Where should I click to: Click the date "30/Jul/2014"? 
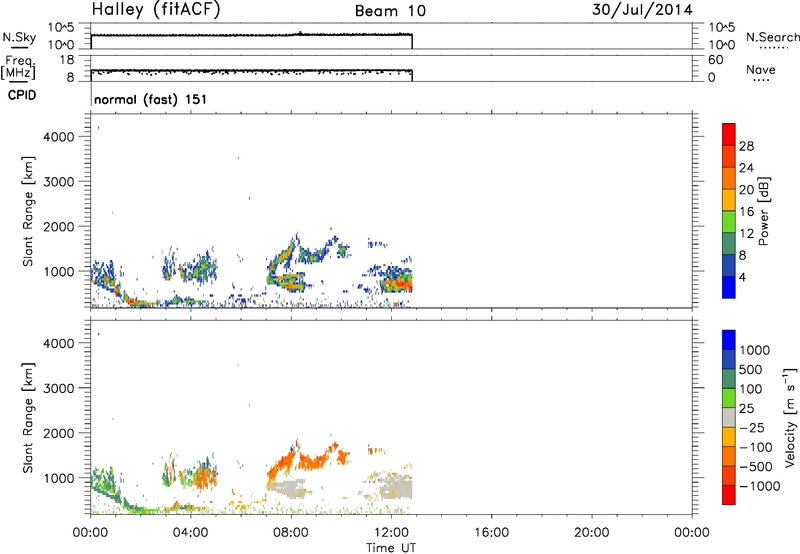click(642, 10)
